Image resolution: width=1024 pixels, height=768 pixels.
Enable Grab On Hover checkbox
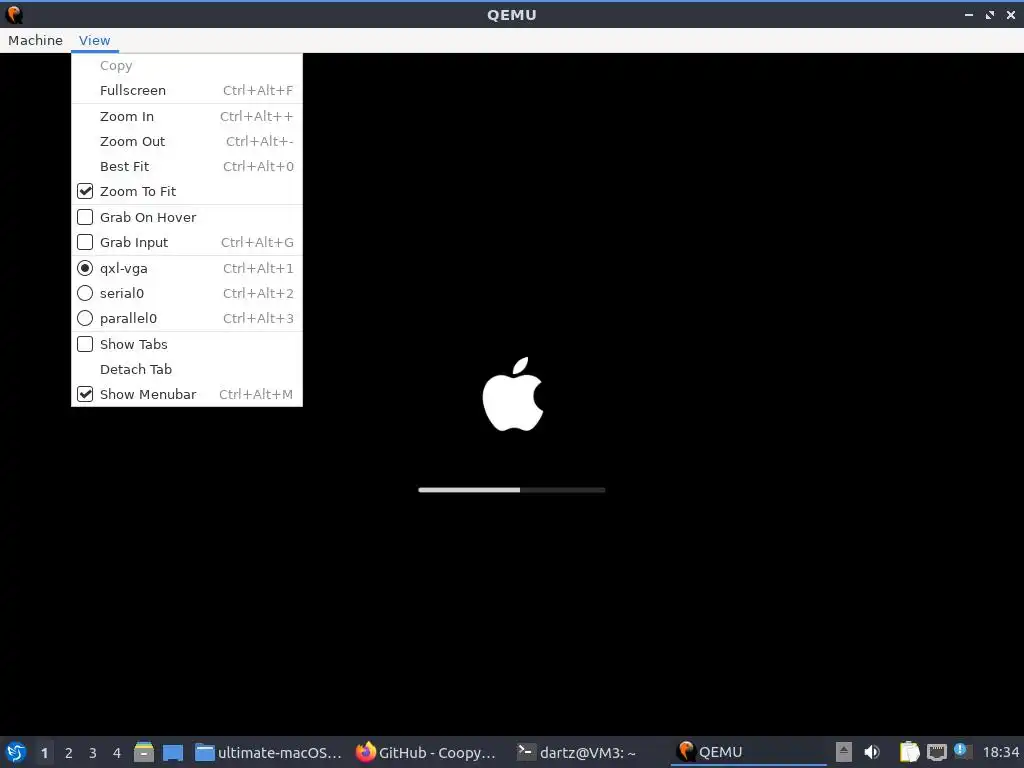pyautogui.click(x=187, y=217)
